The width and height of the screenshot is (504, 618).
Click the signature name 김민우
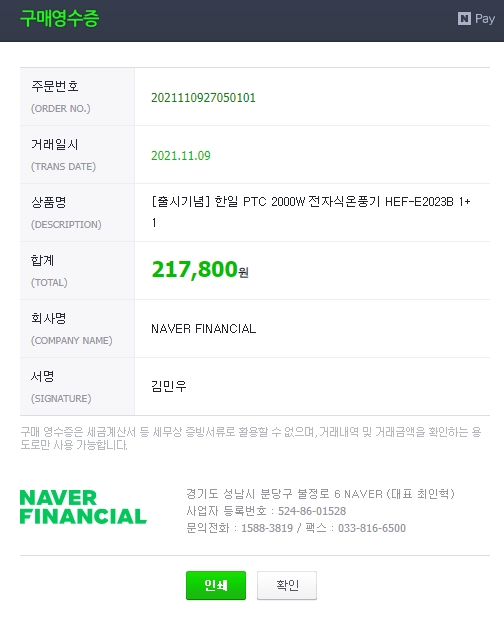click(169, 386)
